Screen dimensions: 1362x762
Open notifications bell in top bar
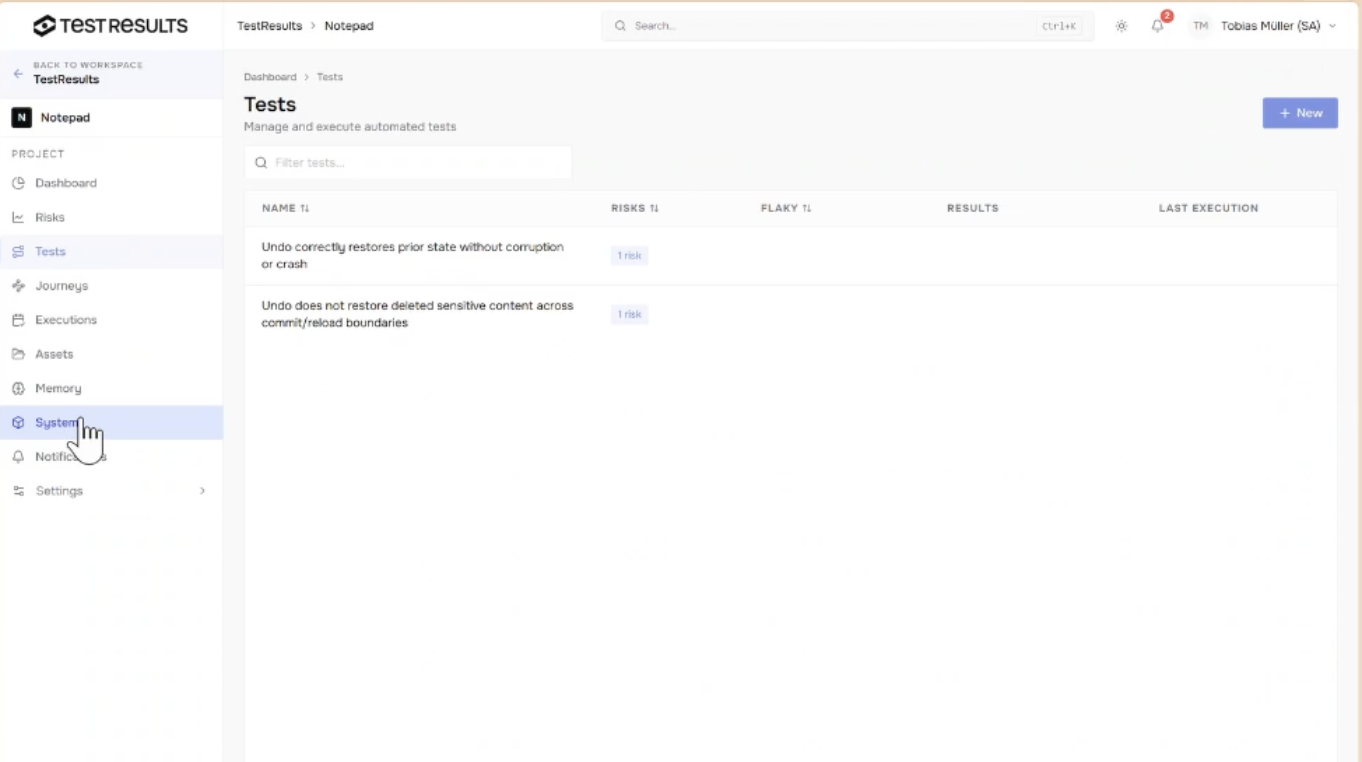[x=1158, y=26]
